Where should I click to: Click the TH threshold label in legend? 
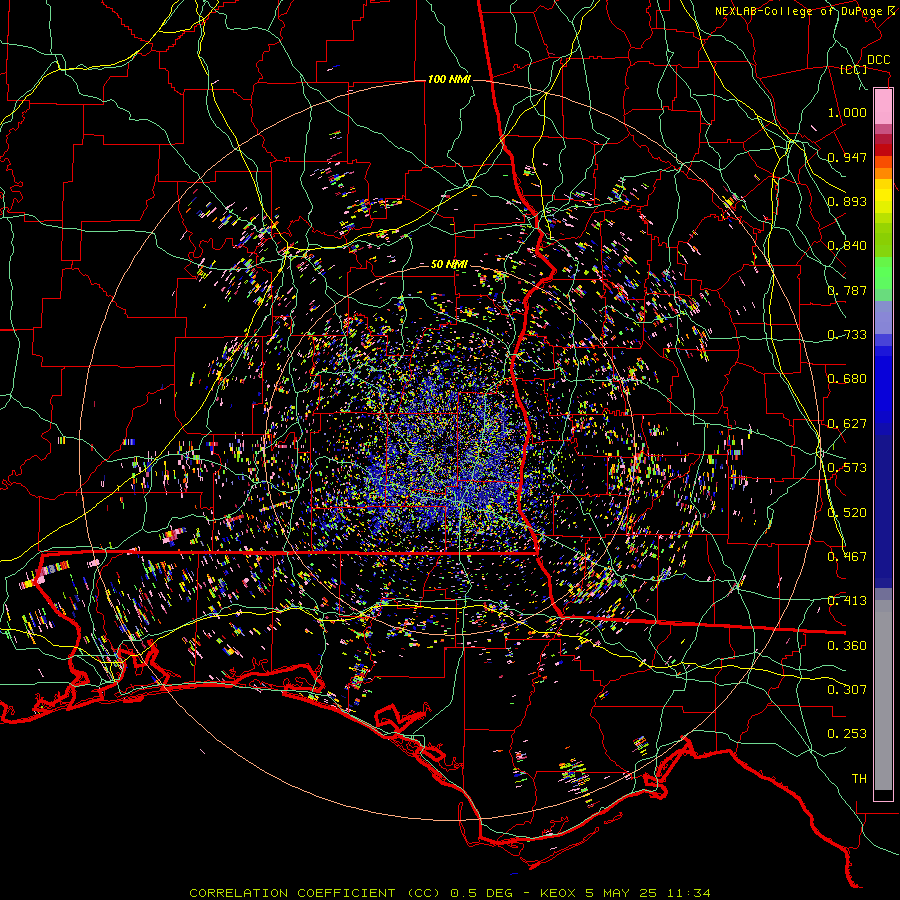[859, 779]
